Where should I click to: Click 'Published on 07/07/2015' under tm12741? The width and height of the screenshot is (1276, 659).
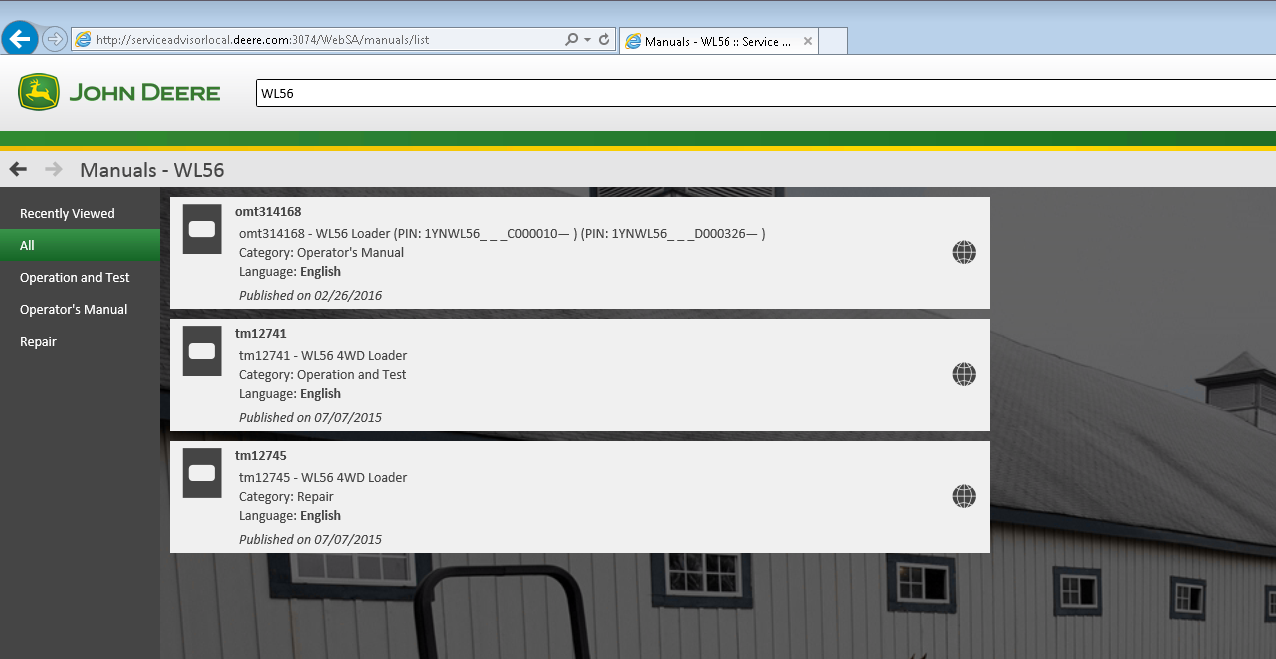coord(310,417)
